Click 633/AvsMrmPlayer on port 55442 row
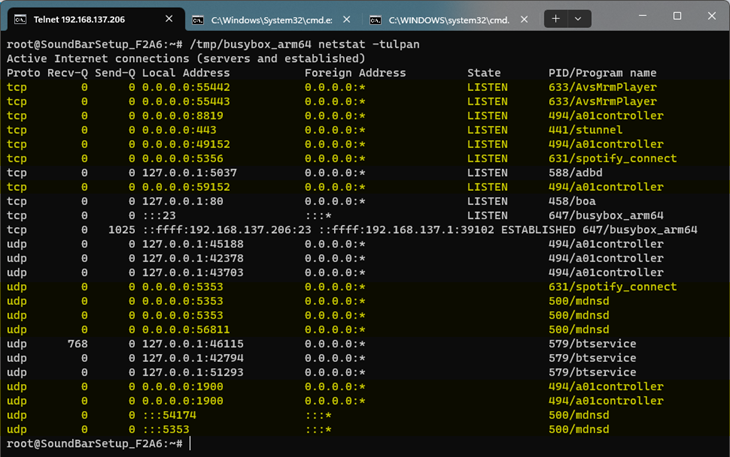730x457 pixels. 602,87
